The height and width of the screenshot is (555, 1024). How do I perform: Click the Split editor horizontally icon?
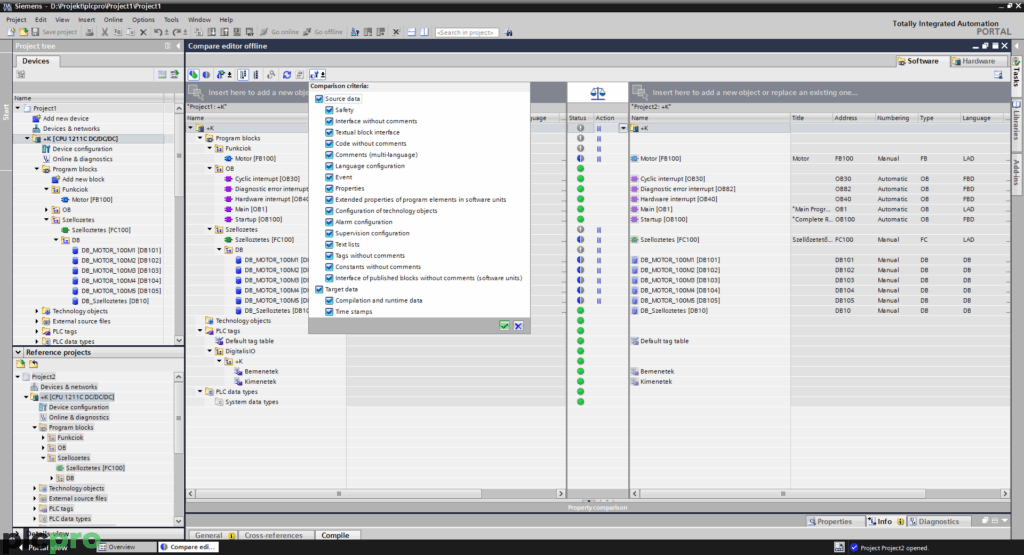point(411,32)
